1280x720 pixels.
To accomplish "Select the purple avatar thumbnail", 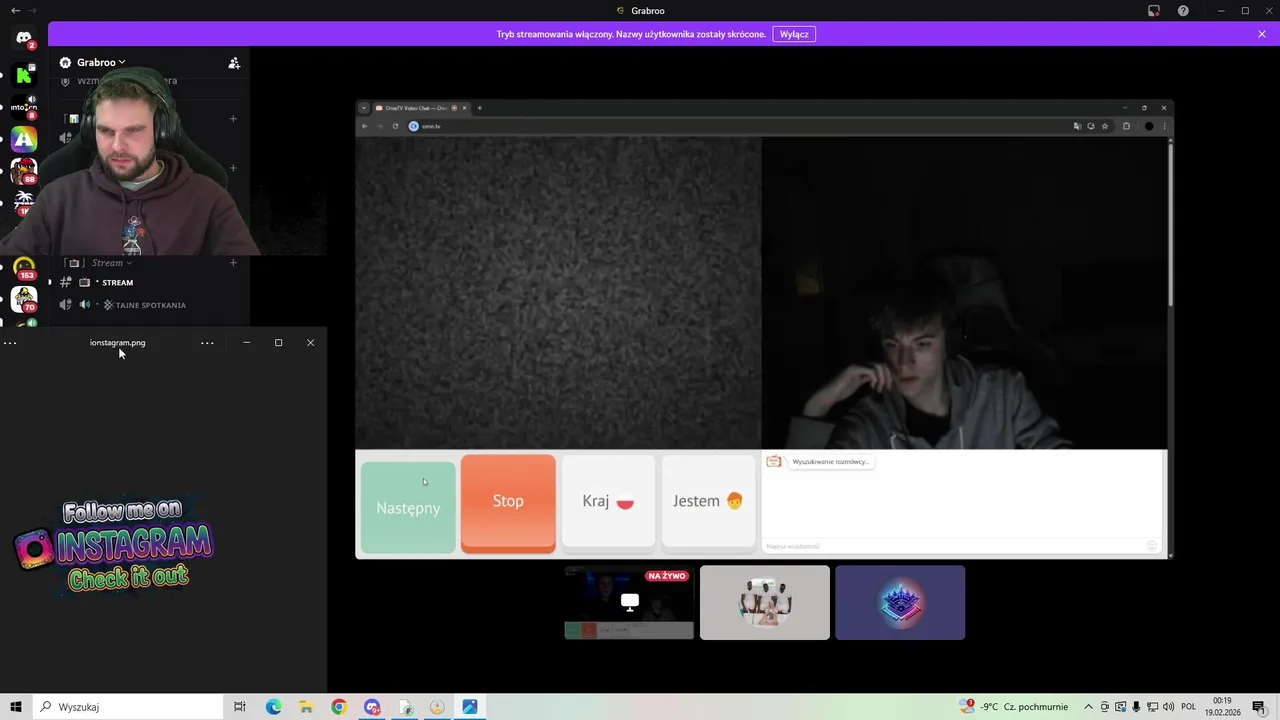I will click(x=900, y=602).
